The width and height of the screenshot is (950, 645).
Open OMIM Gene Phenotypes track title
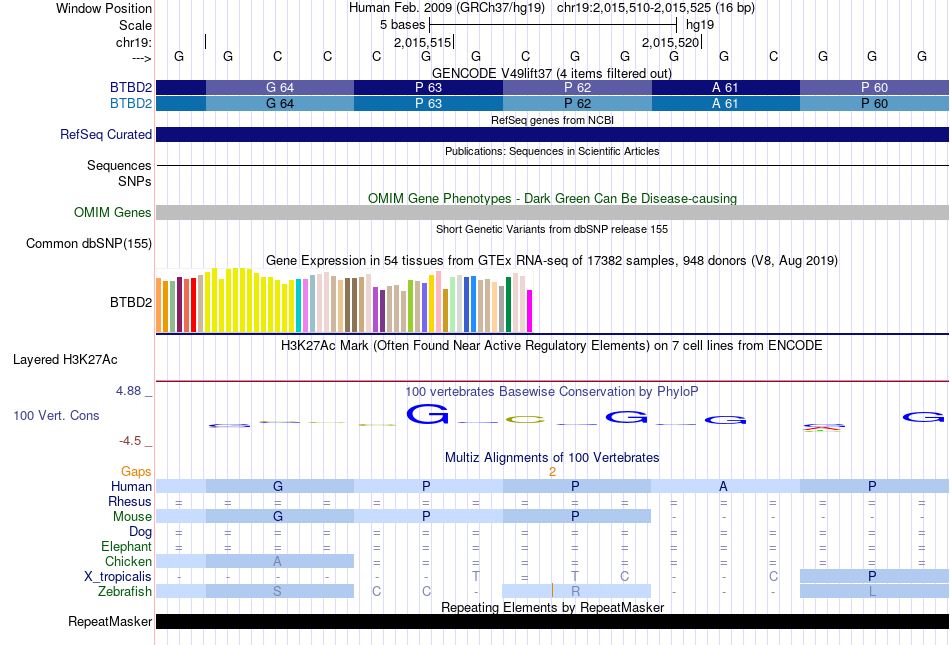tap(552, 198)
